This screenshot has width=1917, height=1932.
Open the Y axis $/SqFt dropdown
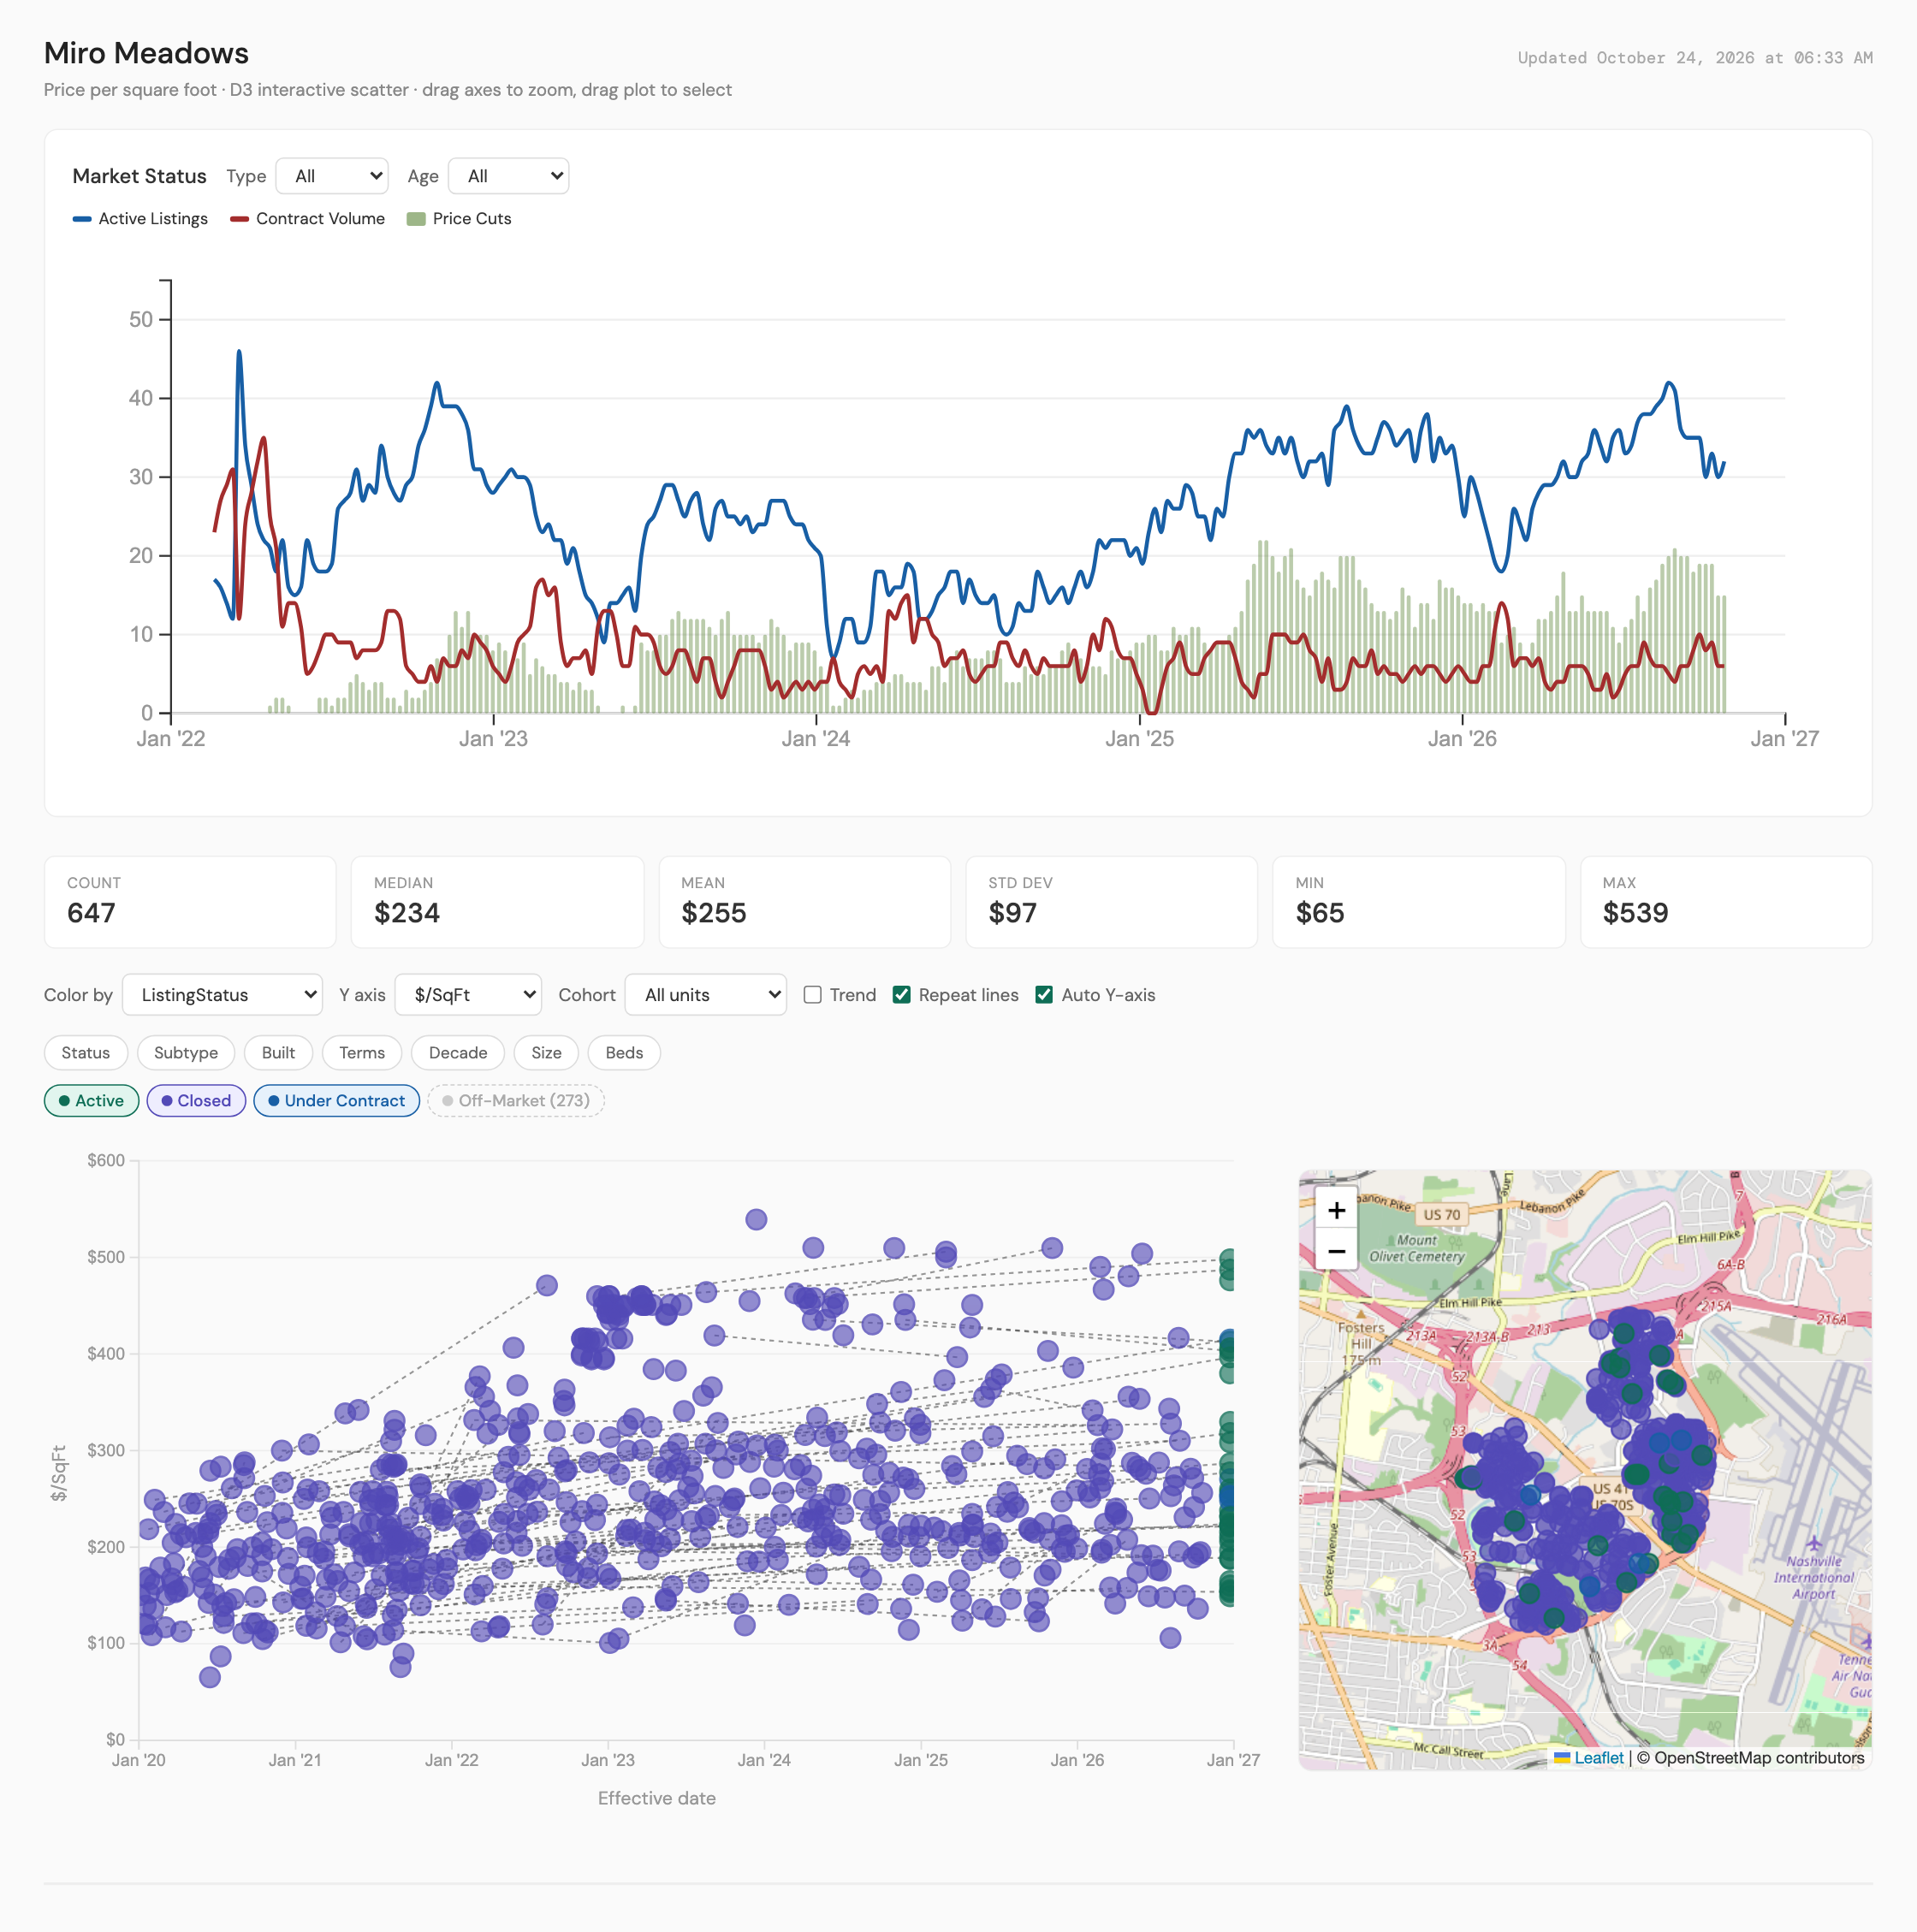coord(468,995)
